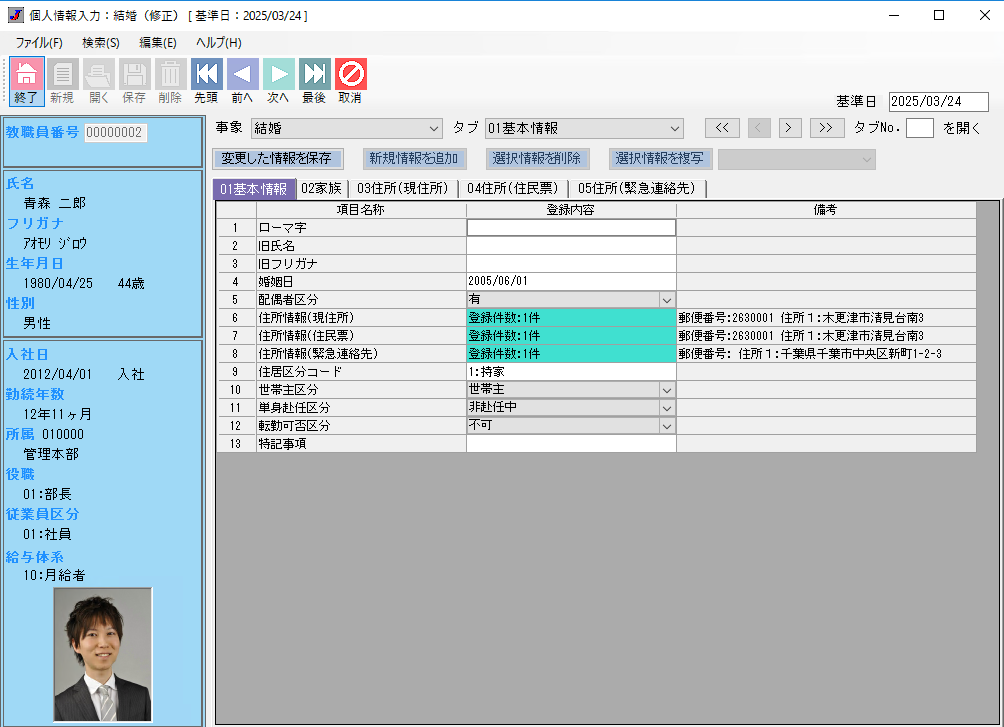The image size is (1004, 727).
Task: Click the >> last tab navigation button
Action: [826, 128]
